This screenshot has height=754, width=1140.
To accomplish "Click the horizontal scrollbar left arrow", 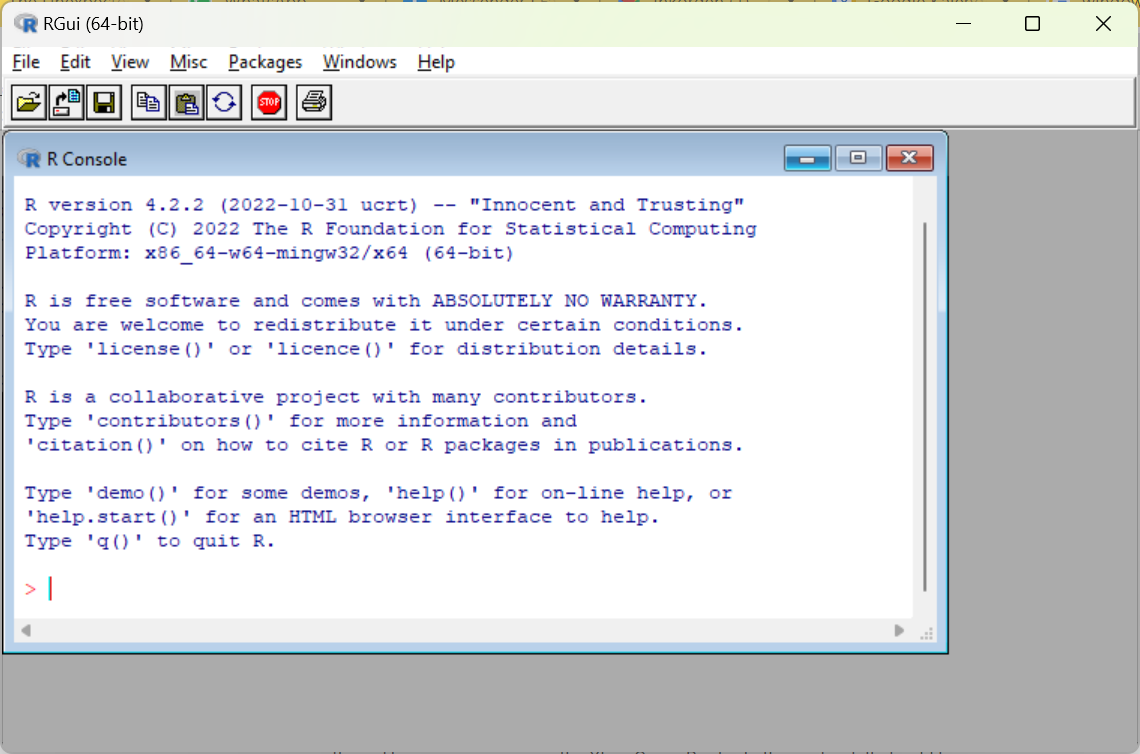I will pyautogui.click(x=26, y=630).
